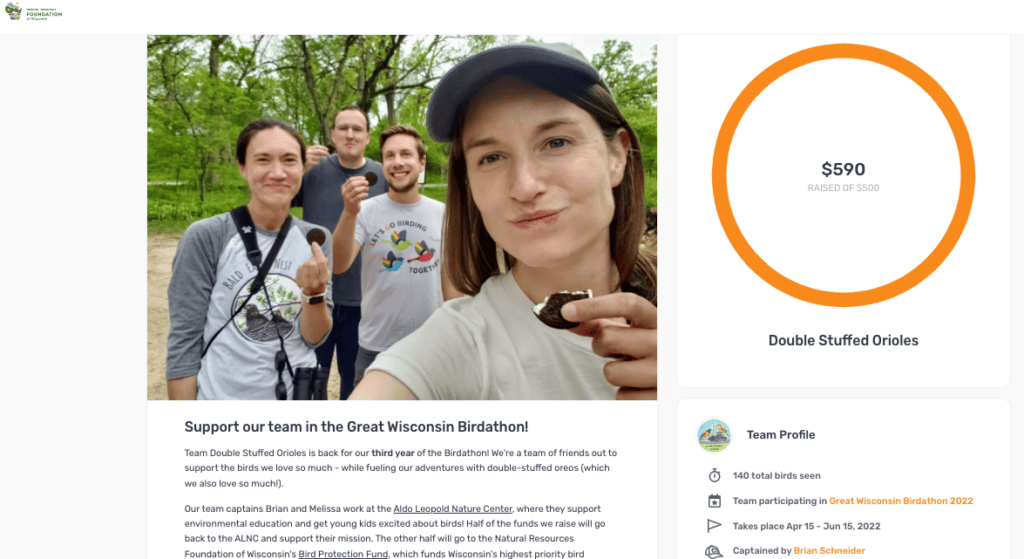This screenshot has height=559, width=1024.
Task: Click the bold 'third year' text
Action: pos(392,453)
